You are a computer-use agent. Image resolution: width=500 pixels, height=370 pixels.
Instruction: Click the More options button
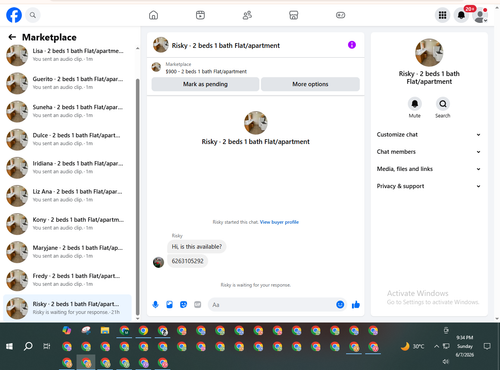point(310,84)
